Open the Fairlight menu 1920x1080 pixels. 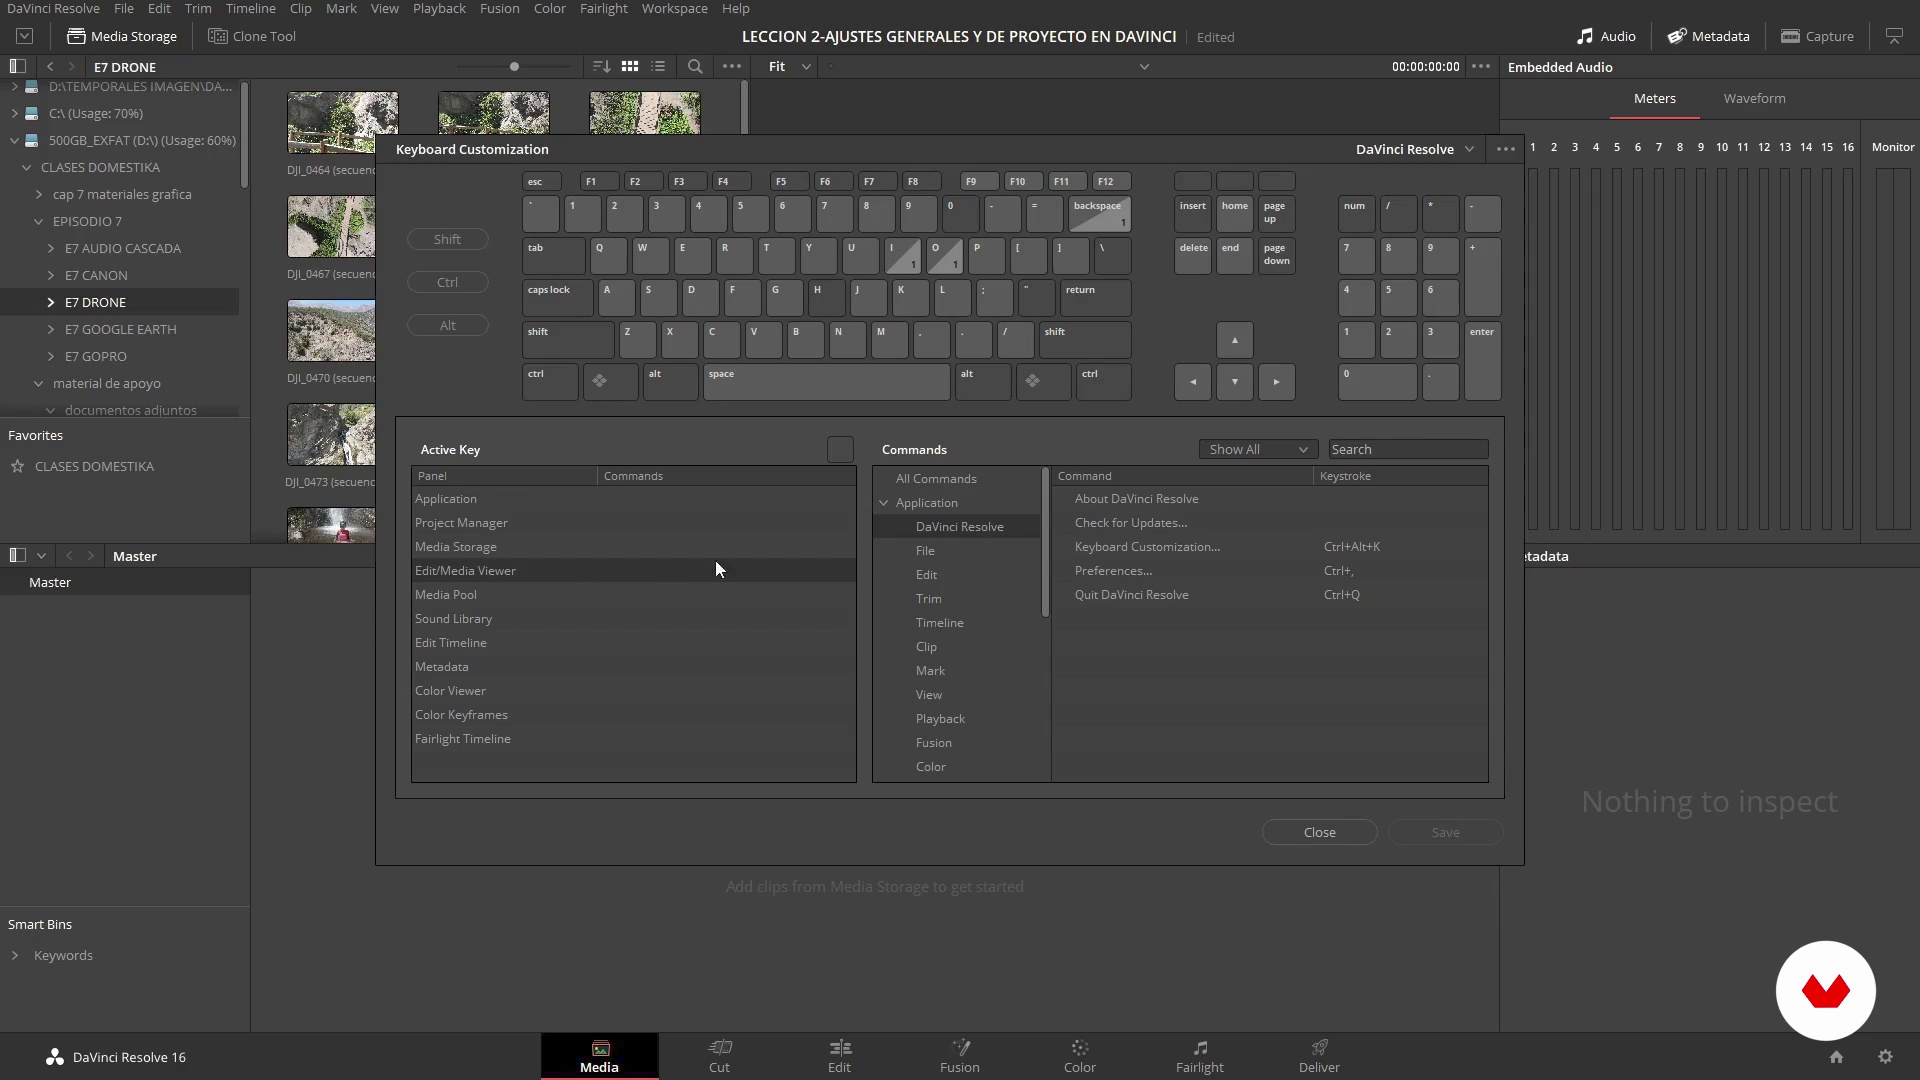(603, 8)
